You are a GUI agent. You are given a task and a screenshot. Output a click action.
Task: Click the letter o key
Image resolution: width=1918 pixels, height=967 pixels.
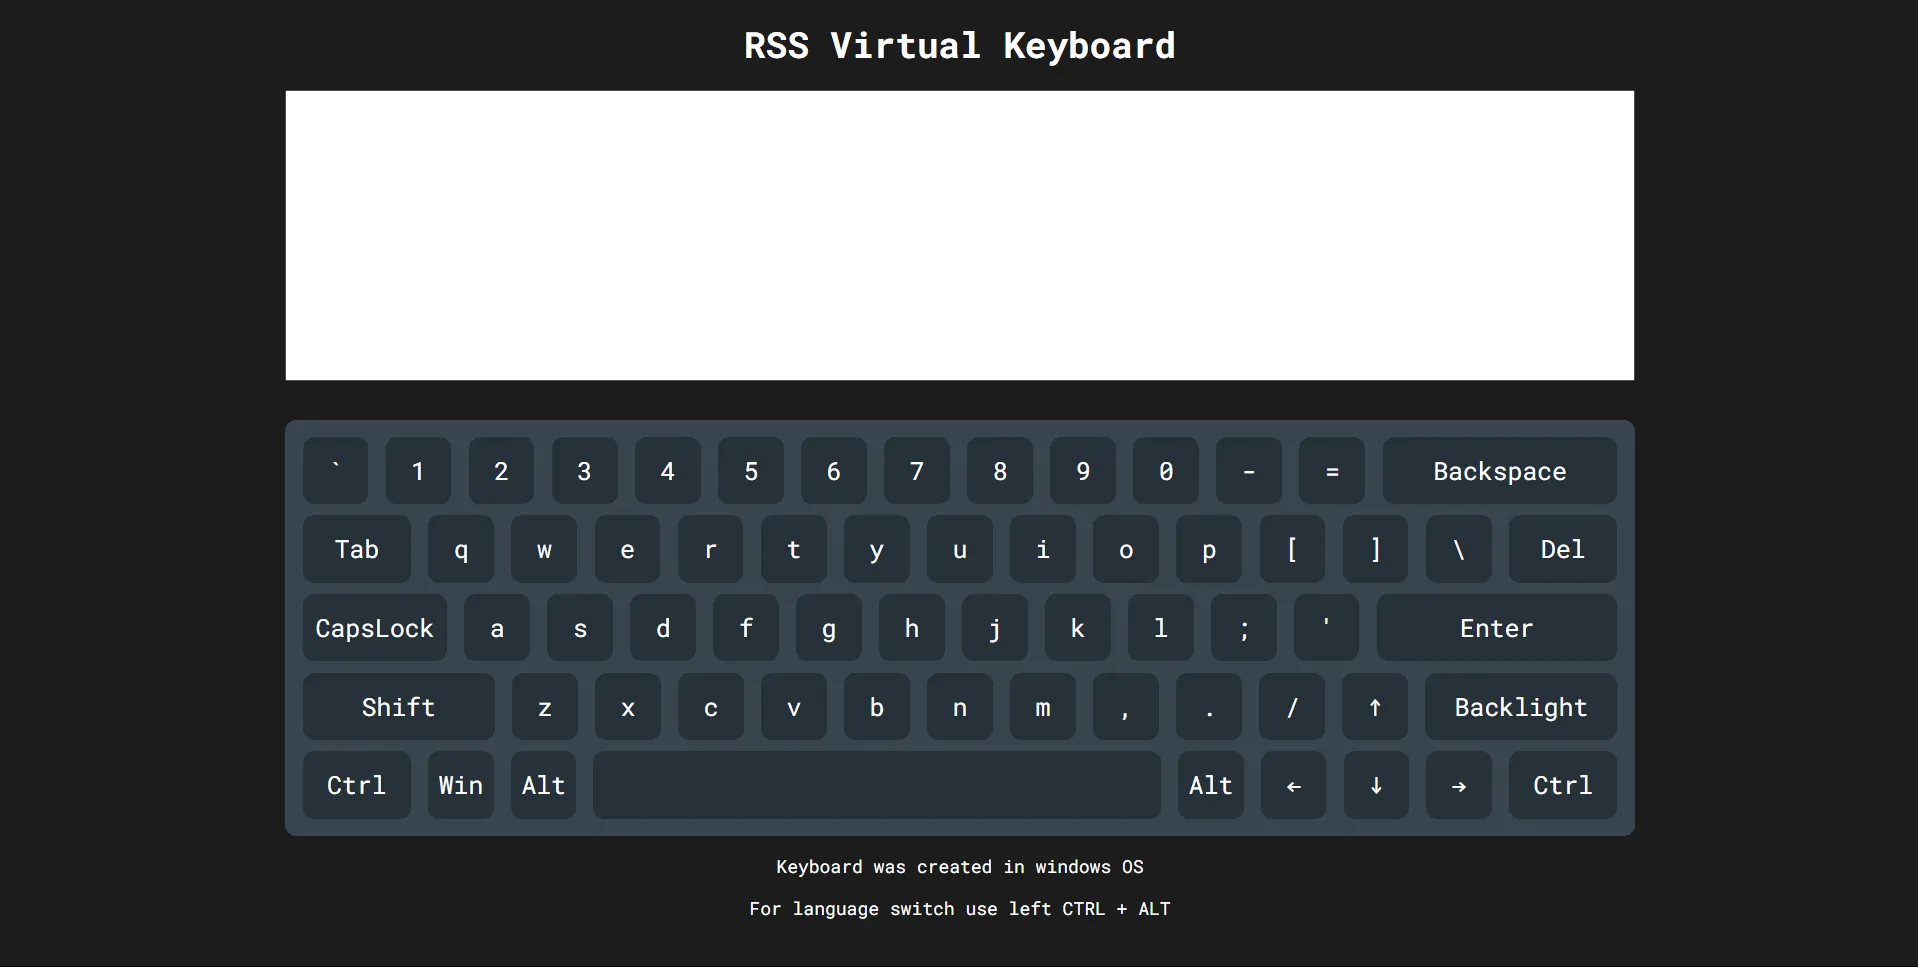tap(1126, 549)
